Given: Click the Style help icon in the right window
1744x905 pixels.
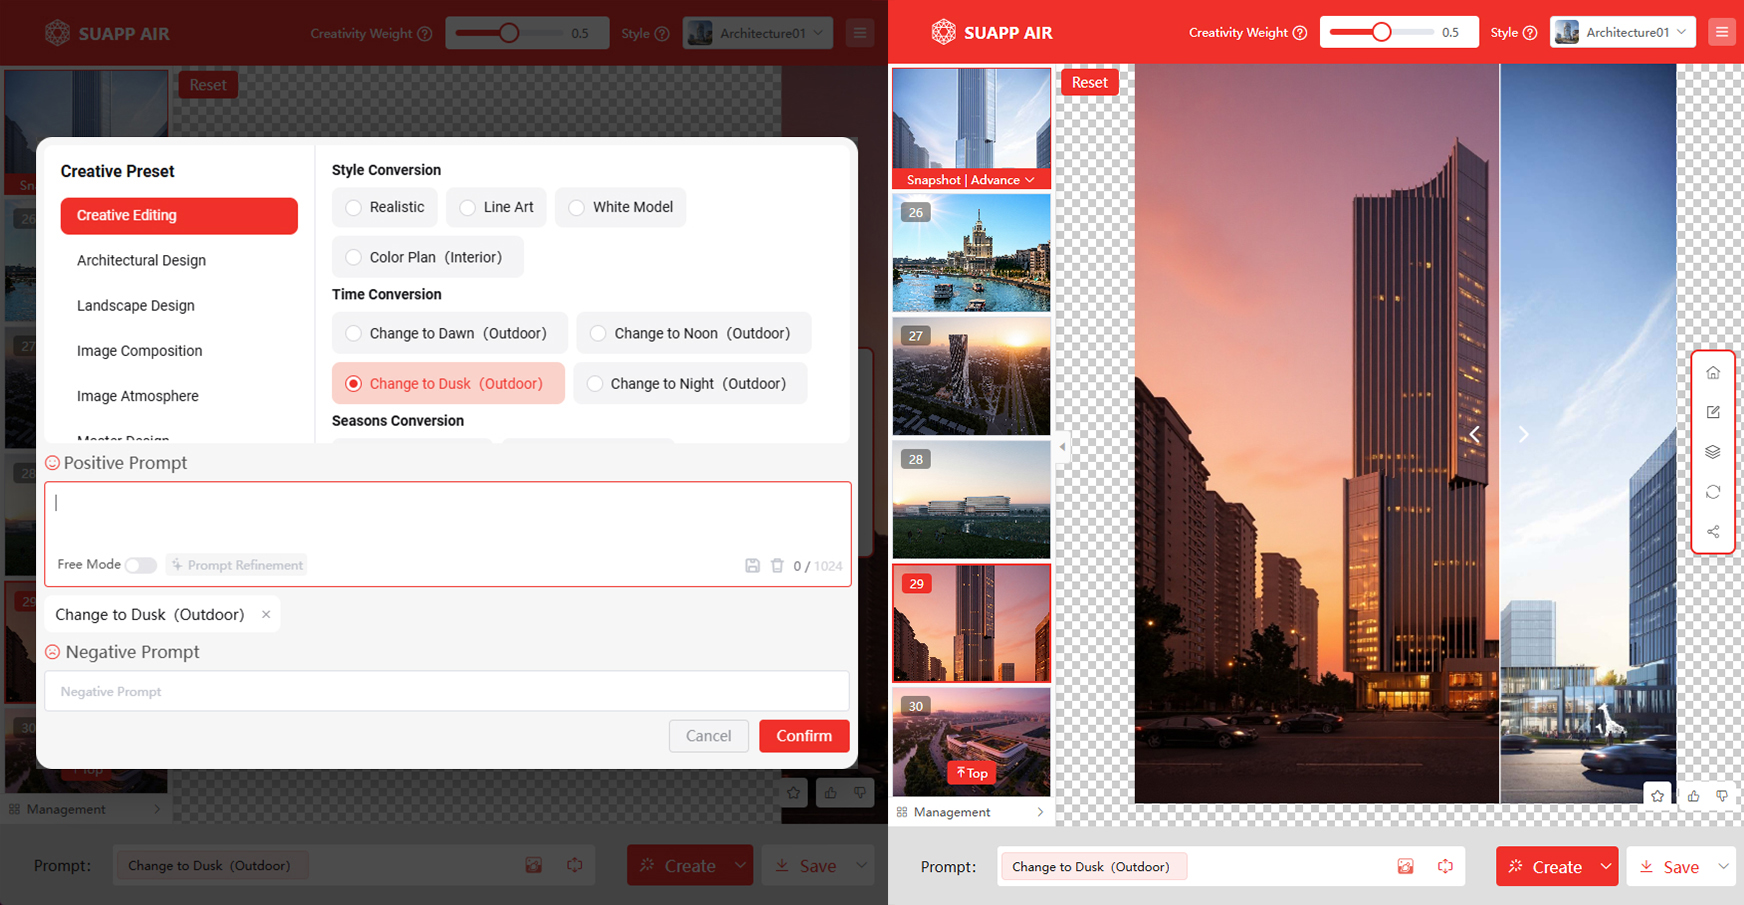Looking at the screenshot, I should pos(1530,33).
